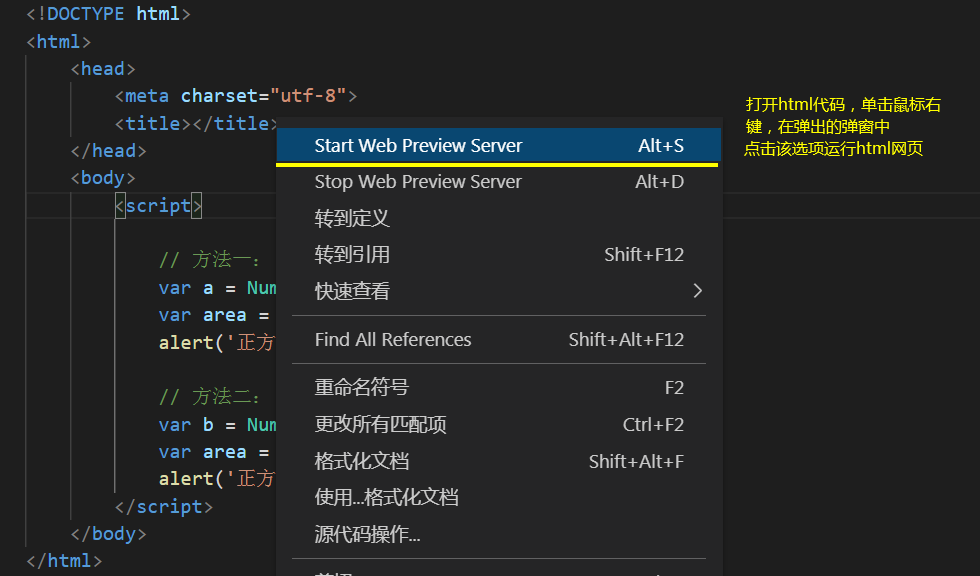Select 更改所有匹配项 menu entry

pyautogui.click(x=380, y=425)
